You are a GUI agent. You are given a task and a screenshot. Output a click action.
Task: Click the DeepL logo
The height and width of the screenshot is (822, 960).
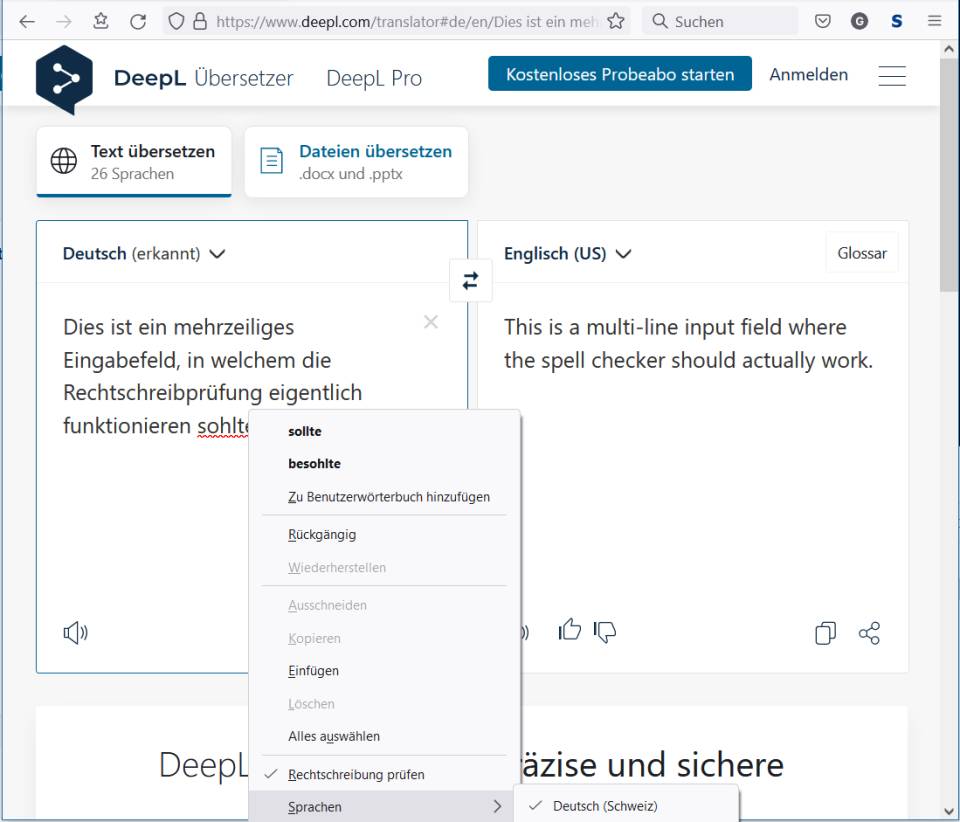(x=64, y=79)
